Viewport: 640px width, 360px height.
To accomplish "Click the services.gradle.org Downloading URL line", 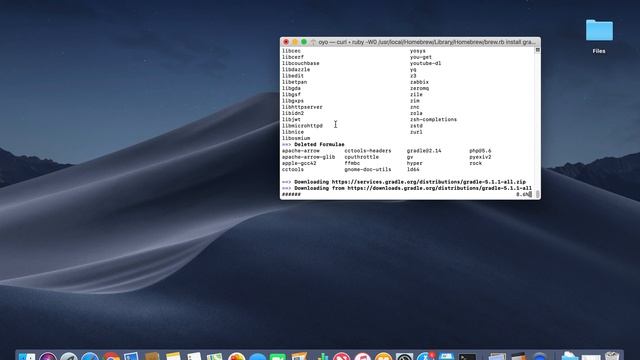I will (404, 182).
